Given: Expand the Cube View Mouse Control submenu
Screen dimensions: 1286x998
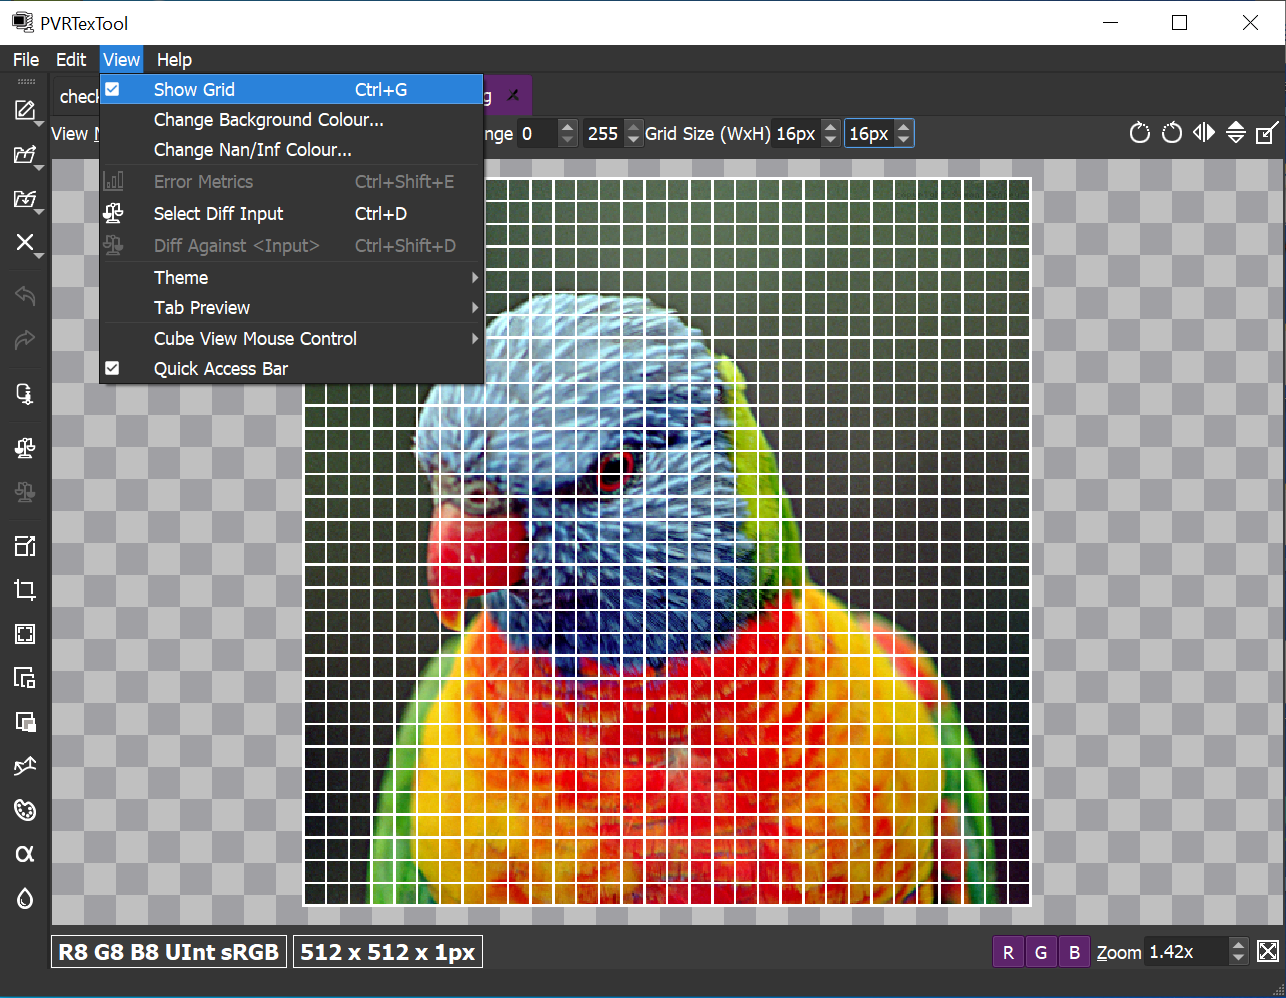Looking at the screenshot, I should 292,338.
